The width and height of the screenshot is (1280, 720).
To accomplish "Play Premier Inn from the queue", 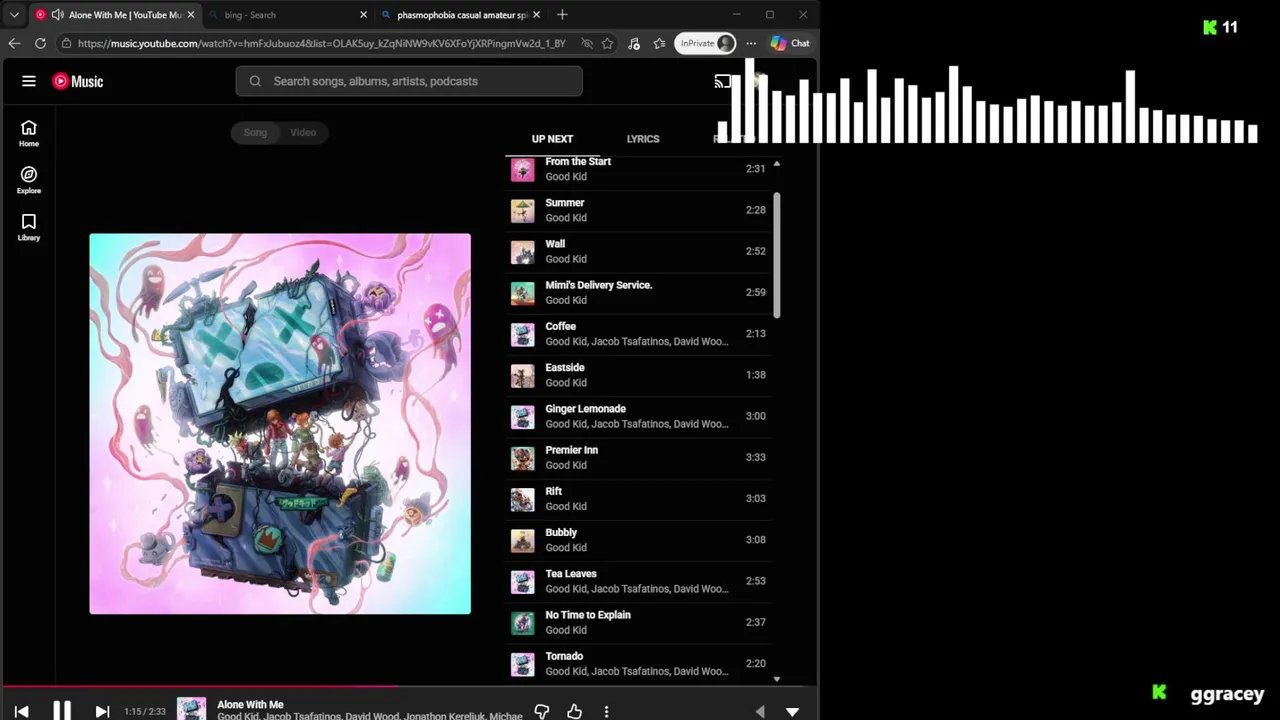I will 639,457.
